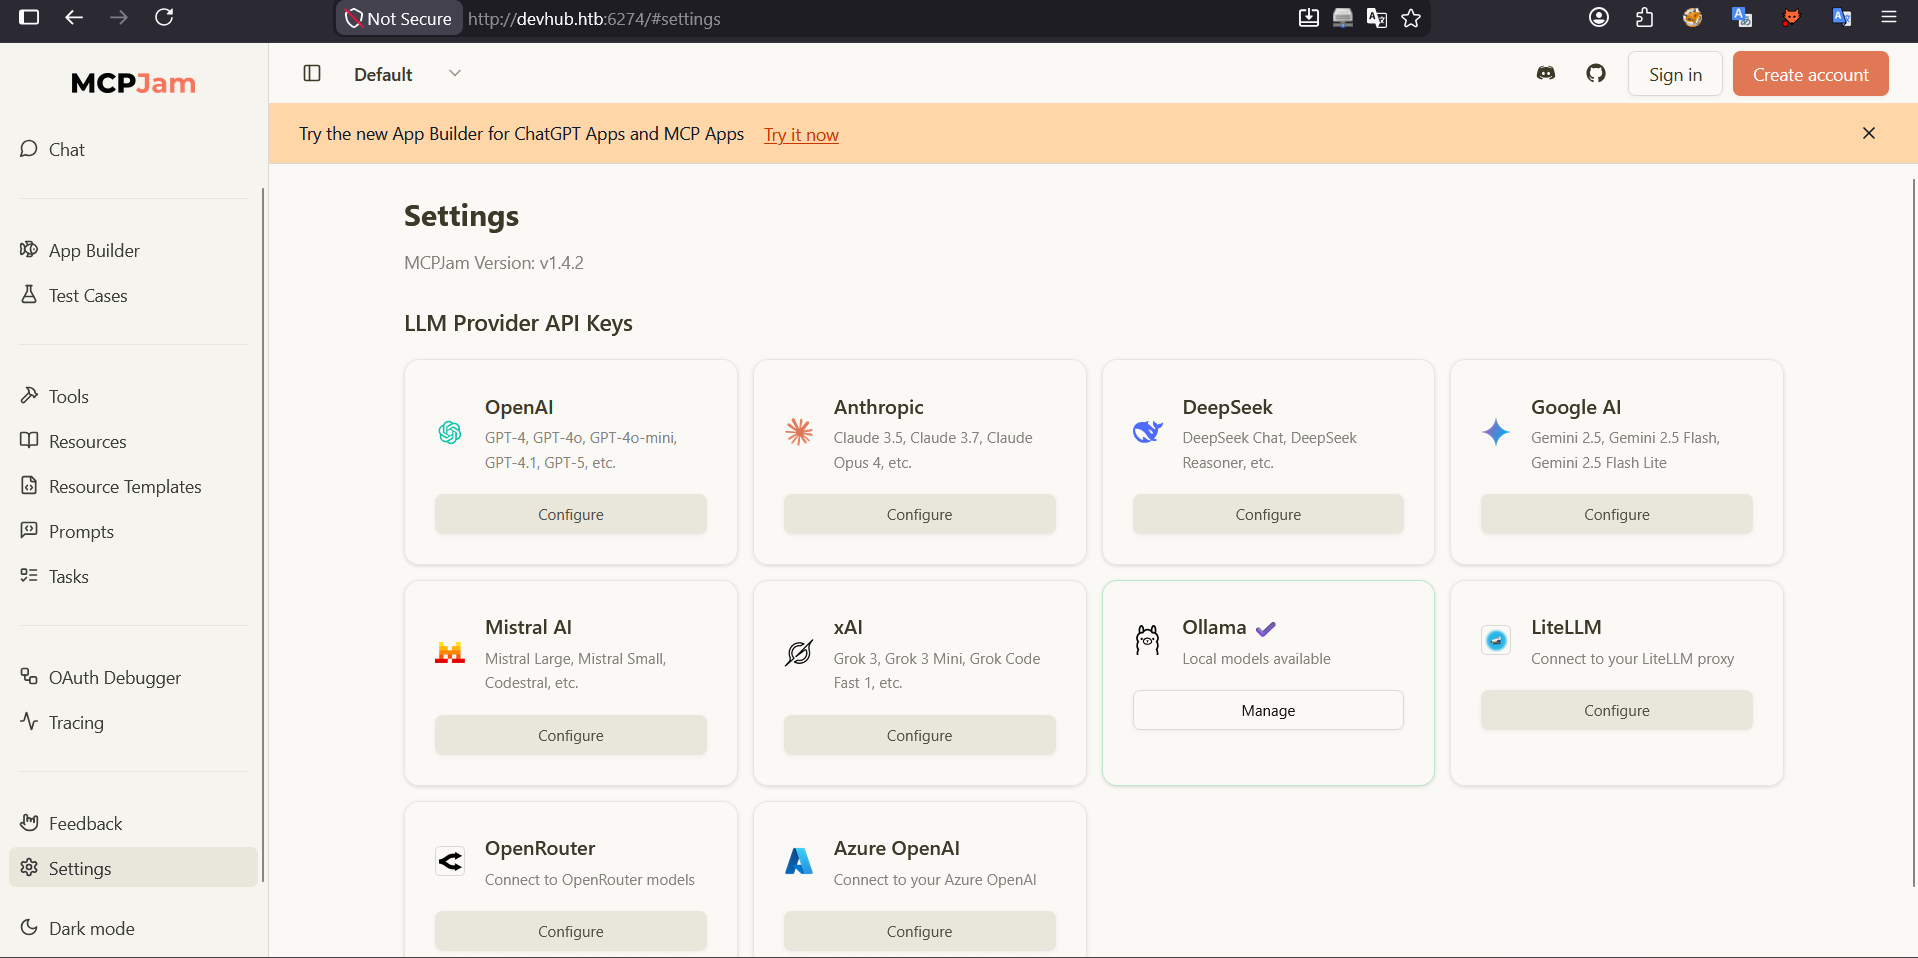Click the Mistral AI logo
Screen dimensions: 1918x958
(x=450, y=653)
